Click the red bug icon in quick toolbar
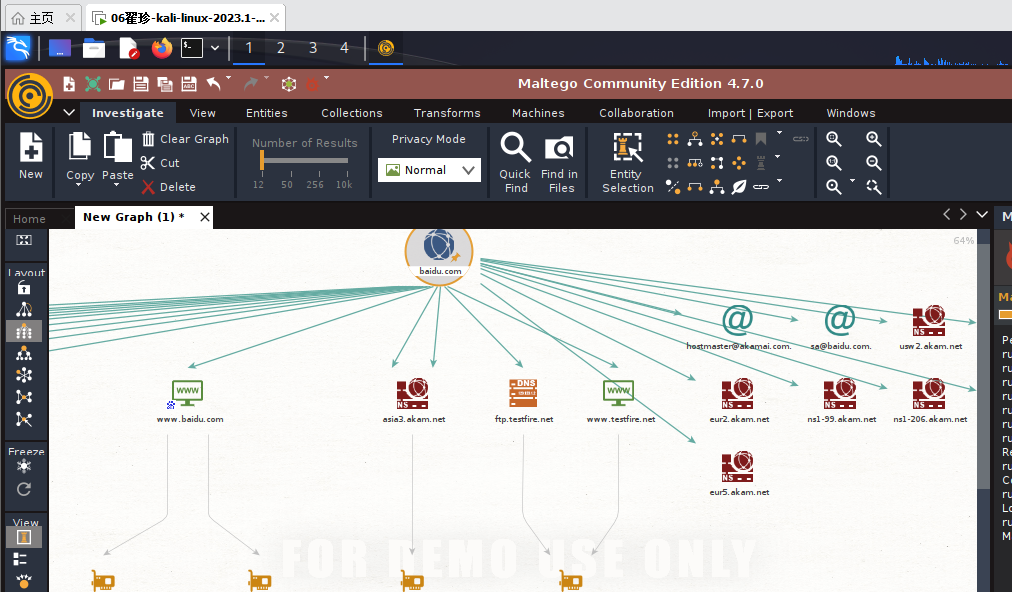This screenshot has height=592, width=1012. point(312,85)
